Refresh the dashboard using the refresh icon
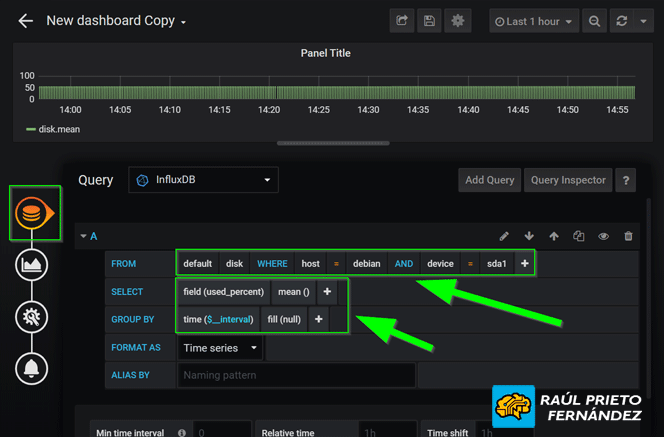The image size is (664, 437). click(x=621, y=21)
